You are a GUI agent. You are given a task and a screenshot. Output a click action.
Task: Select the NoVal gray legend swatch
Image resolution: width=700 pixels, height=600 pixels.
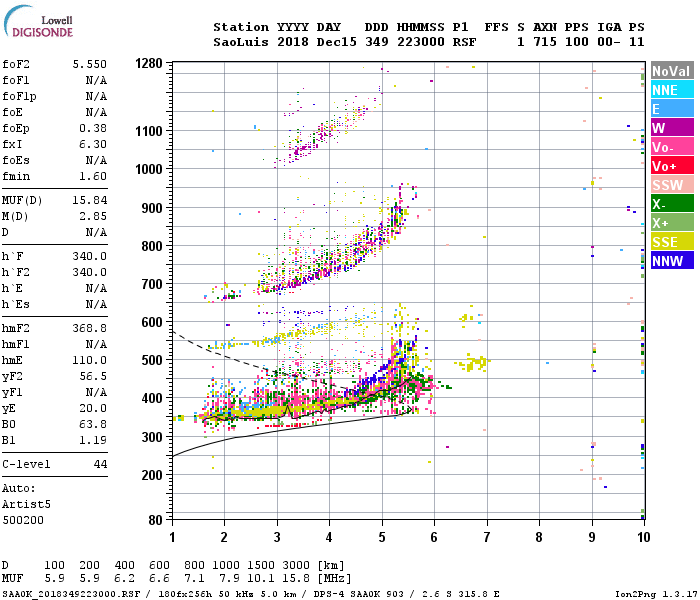point(672,71)
